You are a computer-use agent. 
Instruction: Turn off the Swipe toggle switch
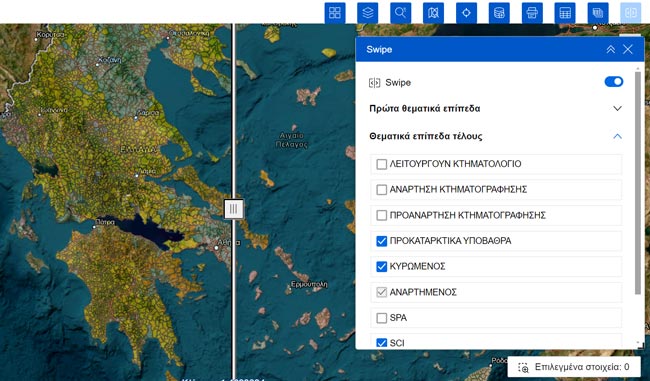(x=614, y=82)
